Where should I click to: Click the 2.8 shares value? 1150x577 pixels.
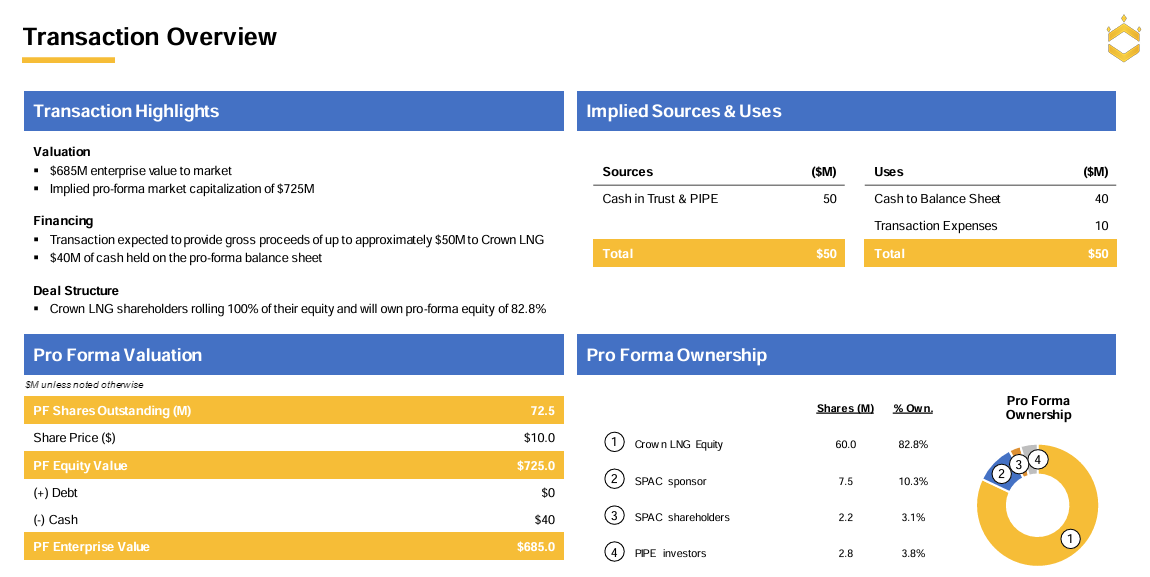click(846, 554)
